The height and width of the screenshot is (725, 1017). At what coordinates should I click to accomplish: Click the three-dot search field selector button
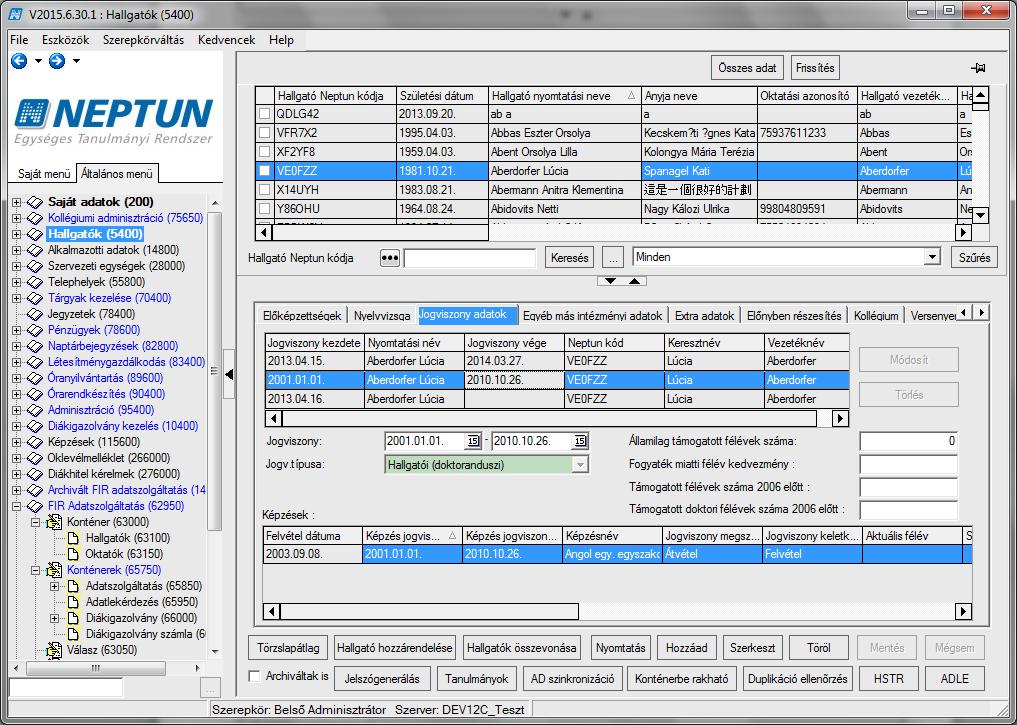click(389, 258)
